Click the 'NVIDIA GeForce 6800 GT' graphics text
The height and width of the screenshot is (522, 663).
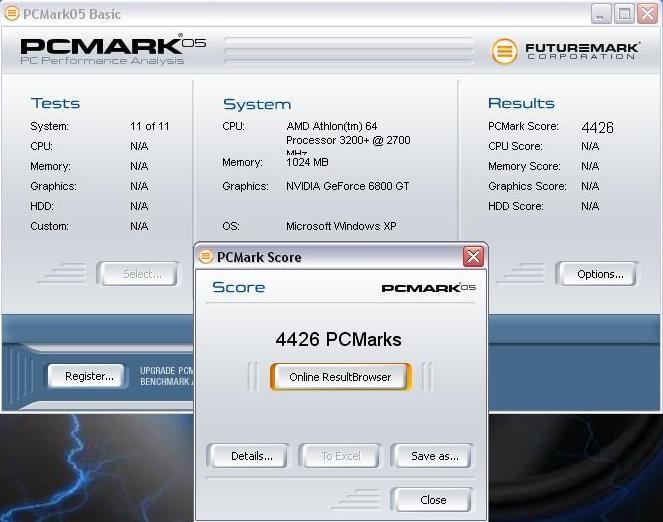click(x=348, y=186)
